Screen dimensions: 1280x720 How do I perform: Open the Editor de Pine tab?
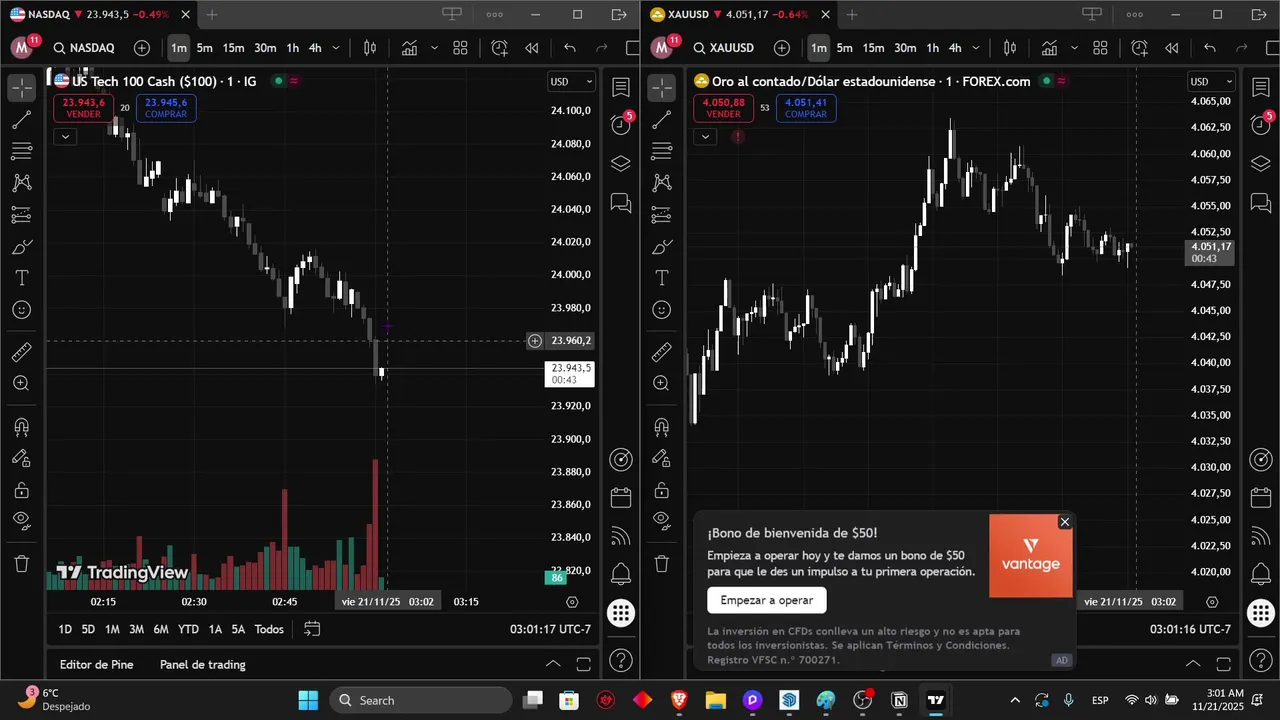(96, 664)
